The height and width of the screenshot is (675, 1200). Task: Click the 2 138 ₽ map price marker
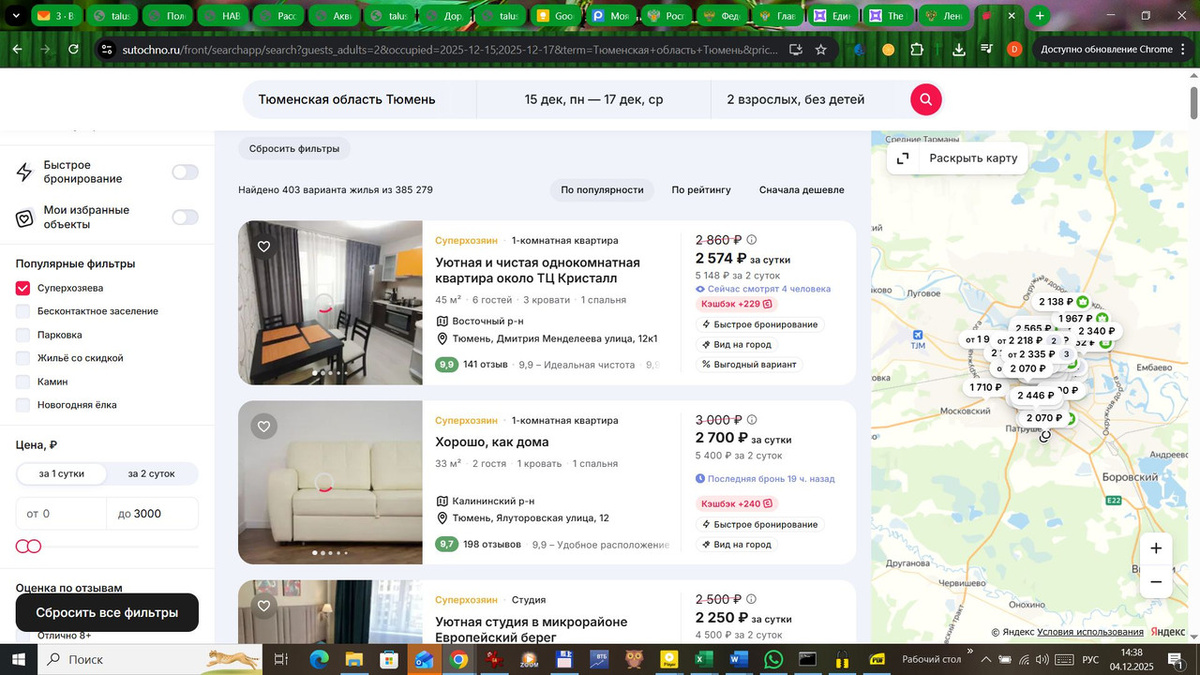[x=1056, y=301]
